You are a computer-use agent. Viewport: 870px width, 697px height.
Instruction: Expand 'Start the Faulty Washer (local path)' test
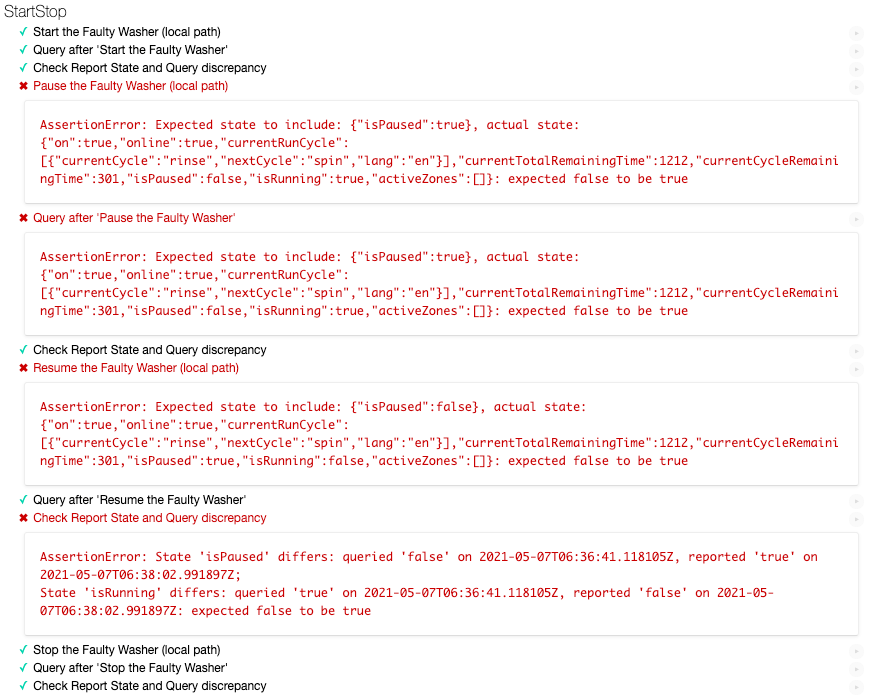pos(126,32)
